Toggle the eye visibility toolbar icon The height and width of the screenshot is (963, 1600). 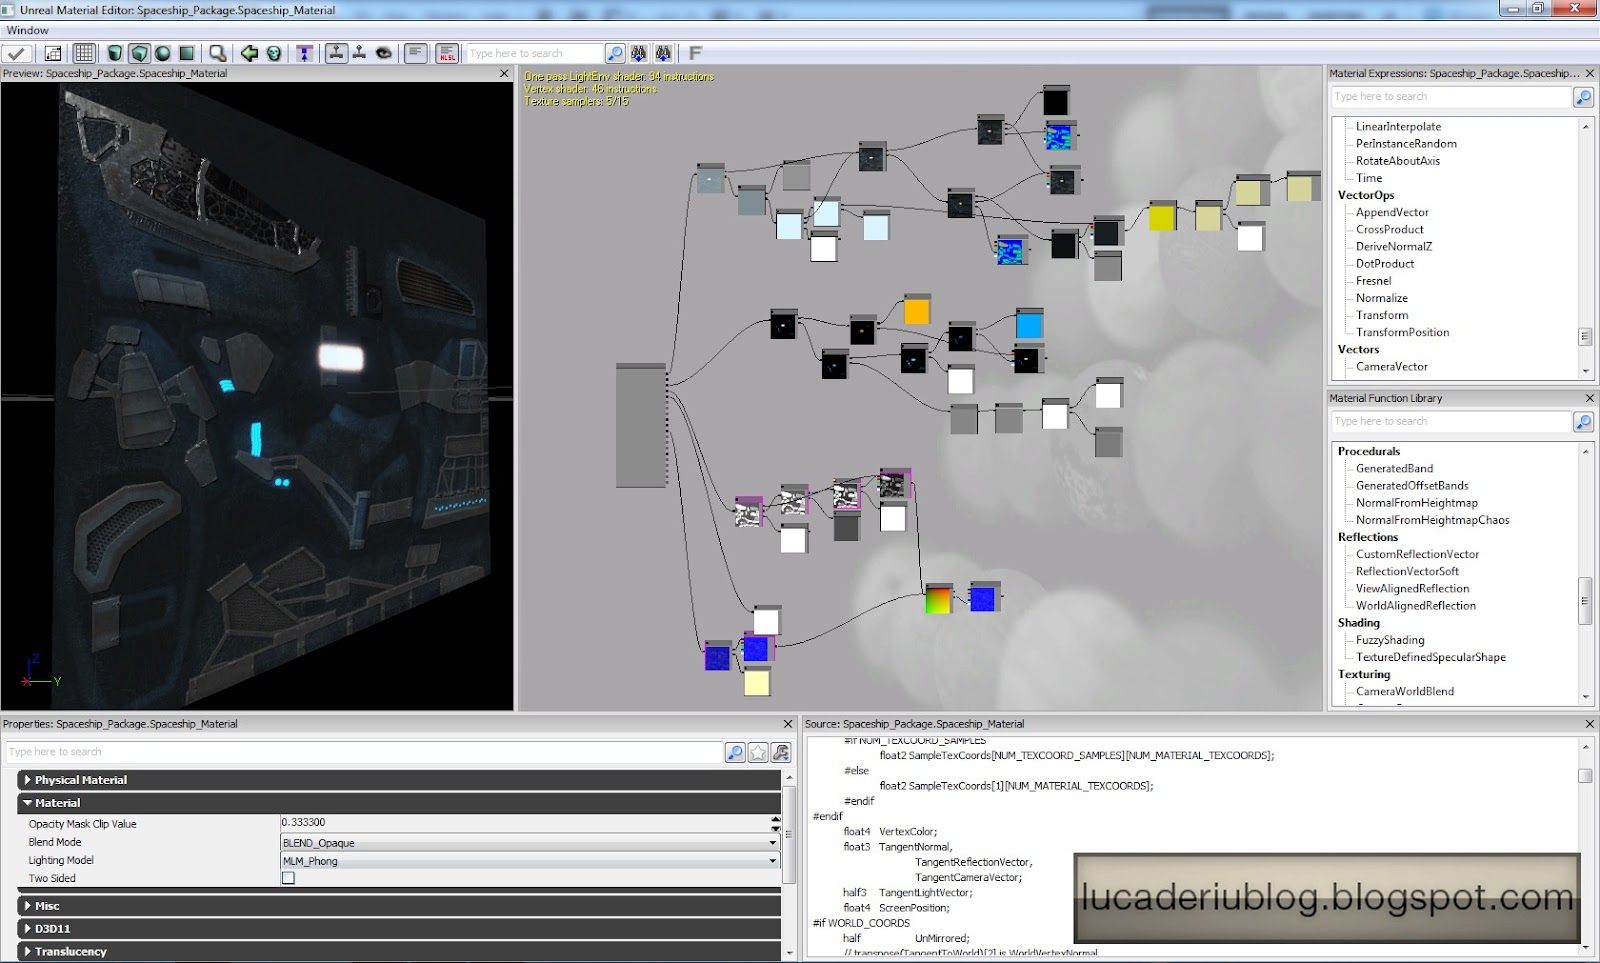[384, 53]
